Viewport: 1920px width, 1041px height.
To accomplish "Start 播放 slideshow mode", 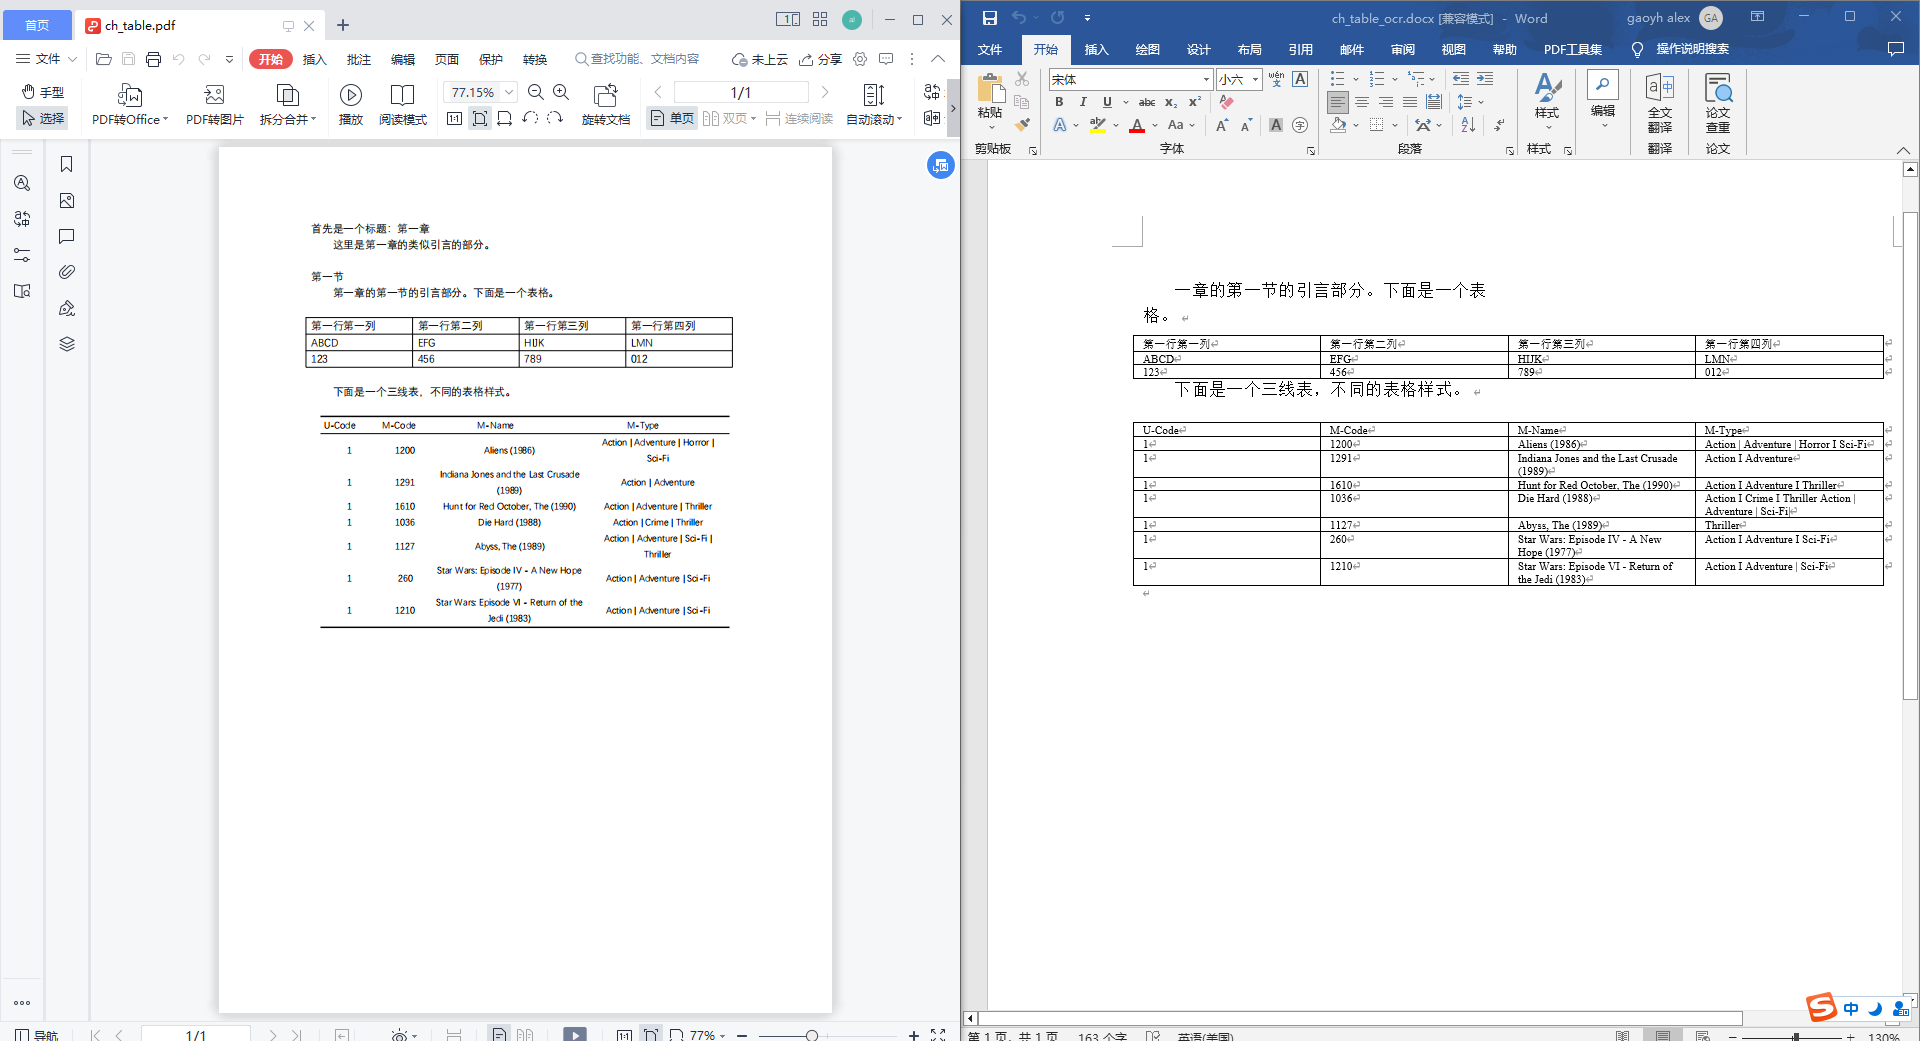I will (x=350, y=103).
